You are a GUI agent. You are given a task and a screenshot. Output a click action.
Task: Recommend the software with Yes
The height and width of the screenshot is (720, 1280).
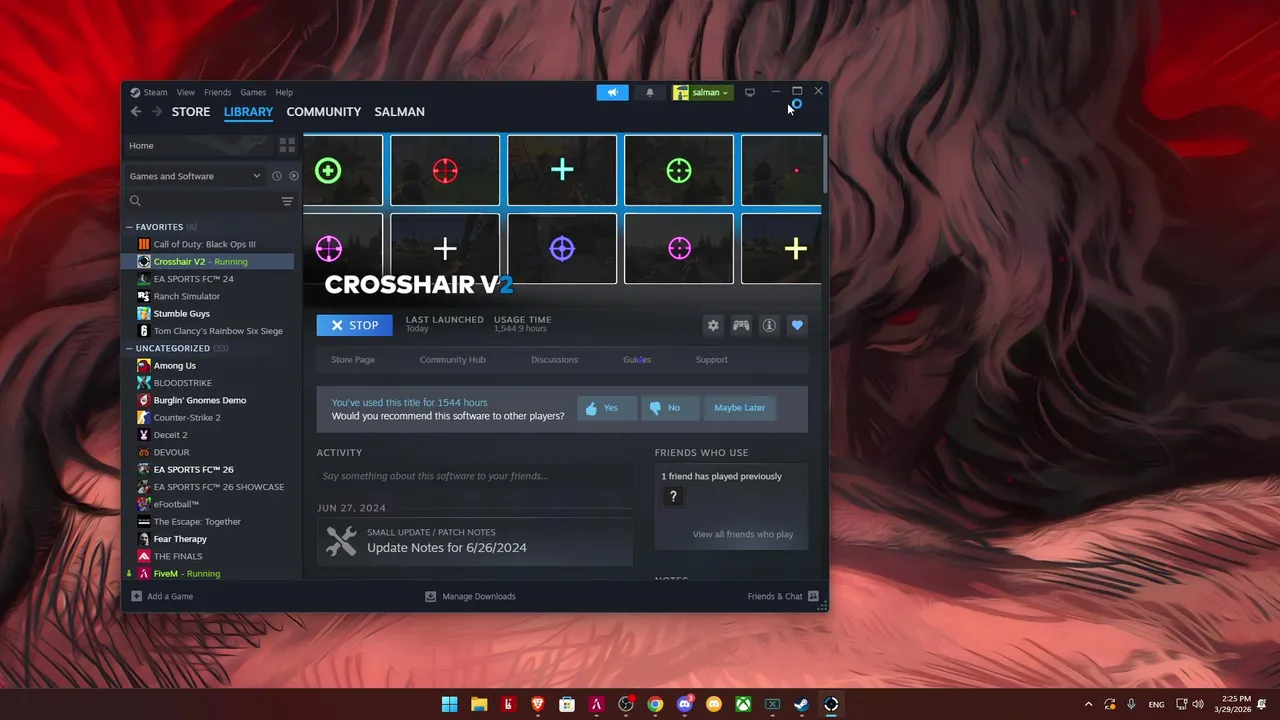click(607, 408)
